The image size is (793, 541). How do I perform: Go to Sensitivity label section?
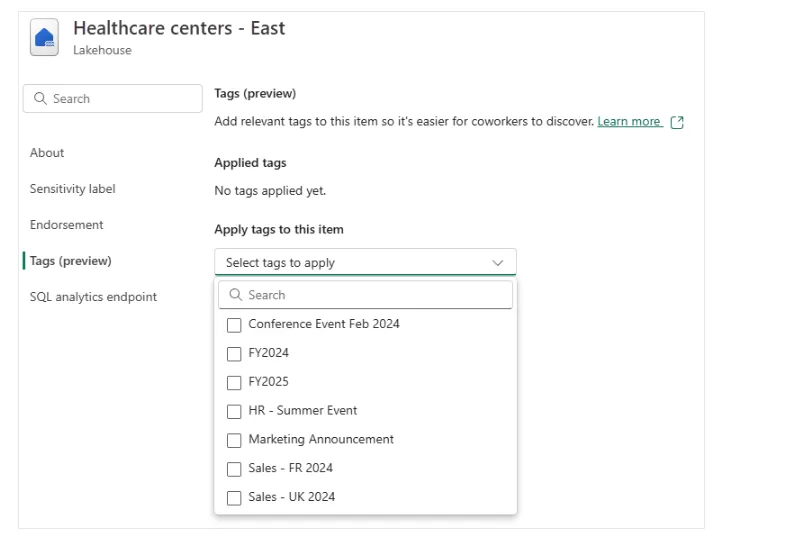pos(72,189)
